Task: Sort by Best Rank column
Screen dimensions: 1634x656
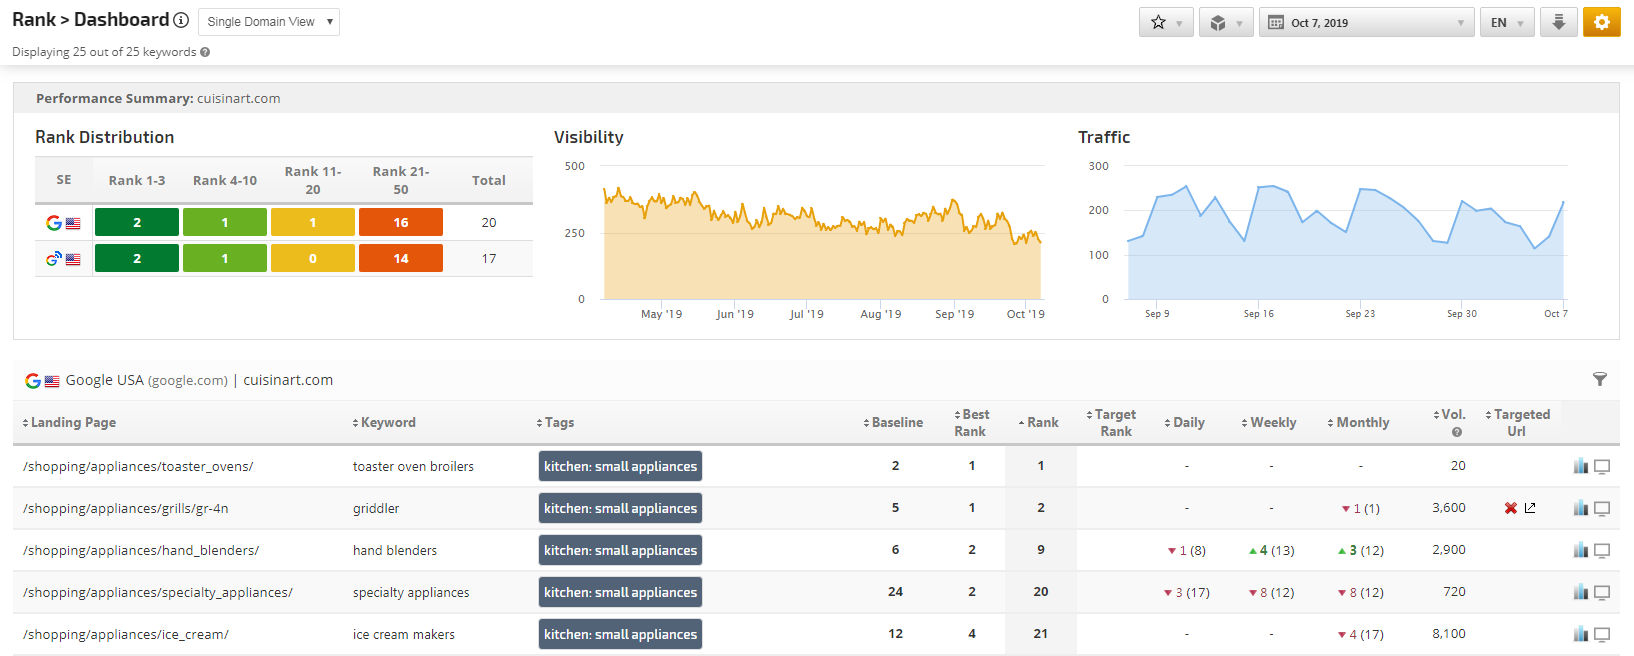Action: point(971,423)
